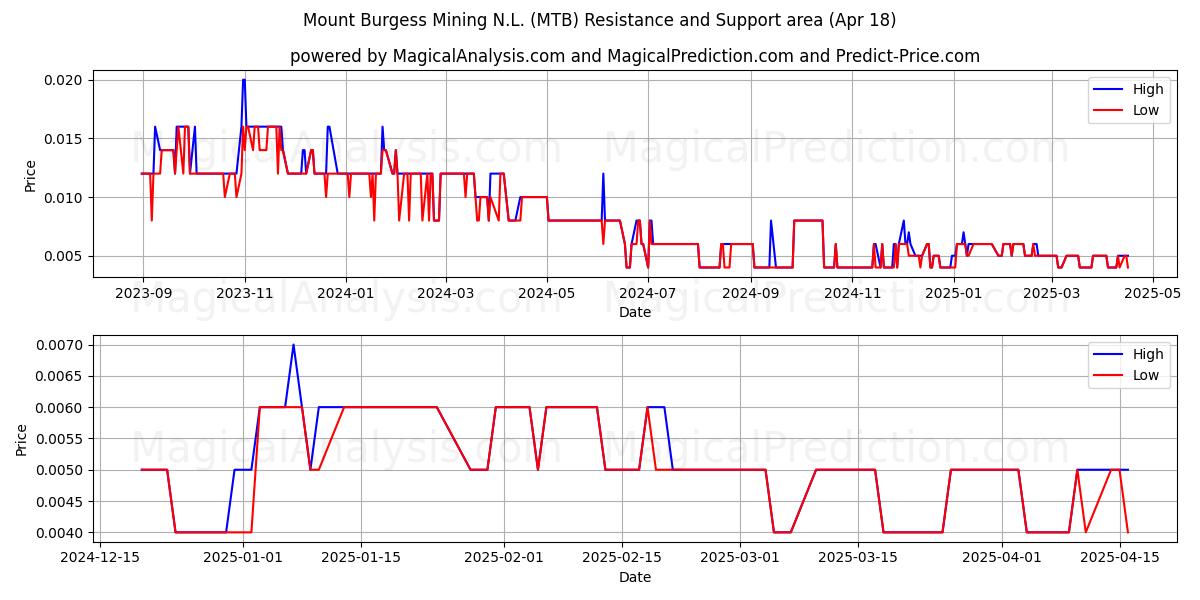Click the blue High line swatch in top legend

(1109, 90)
